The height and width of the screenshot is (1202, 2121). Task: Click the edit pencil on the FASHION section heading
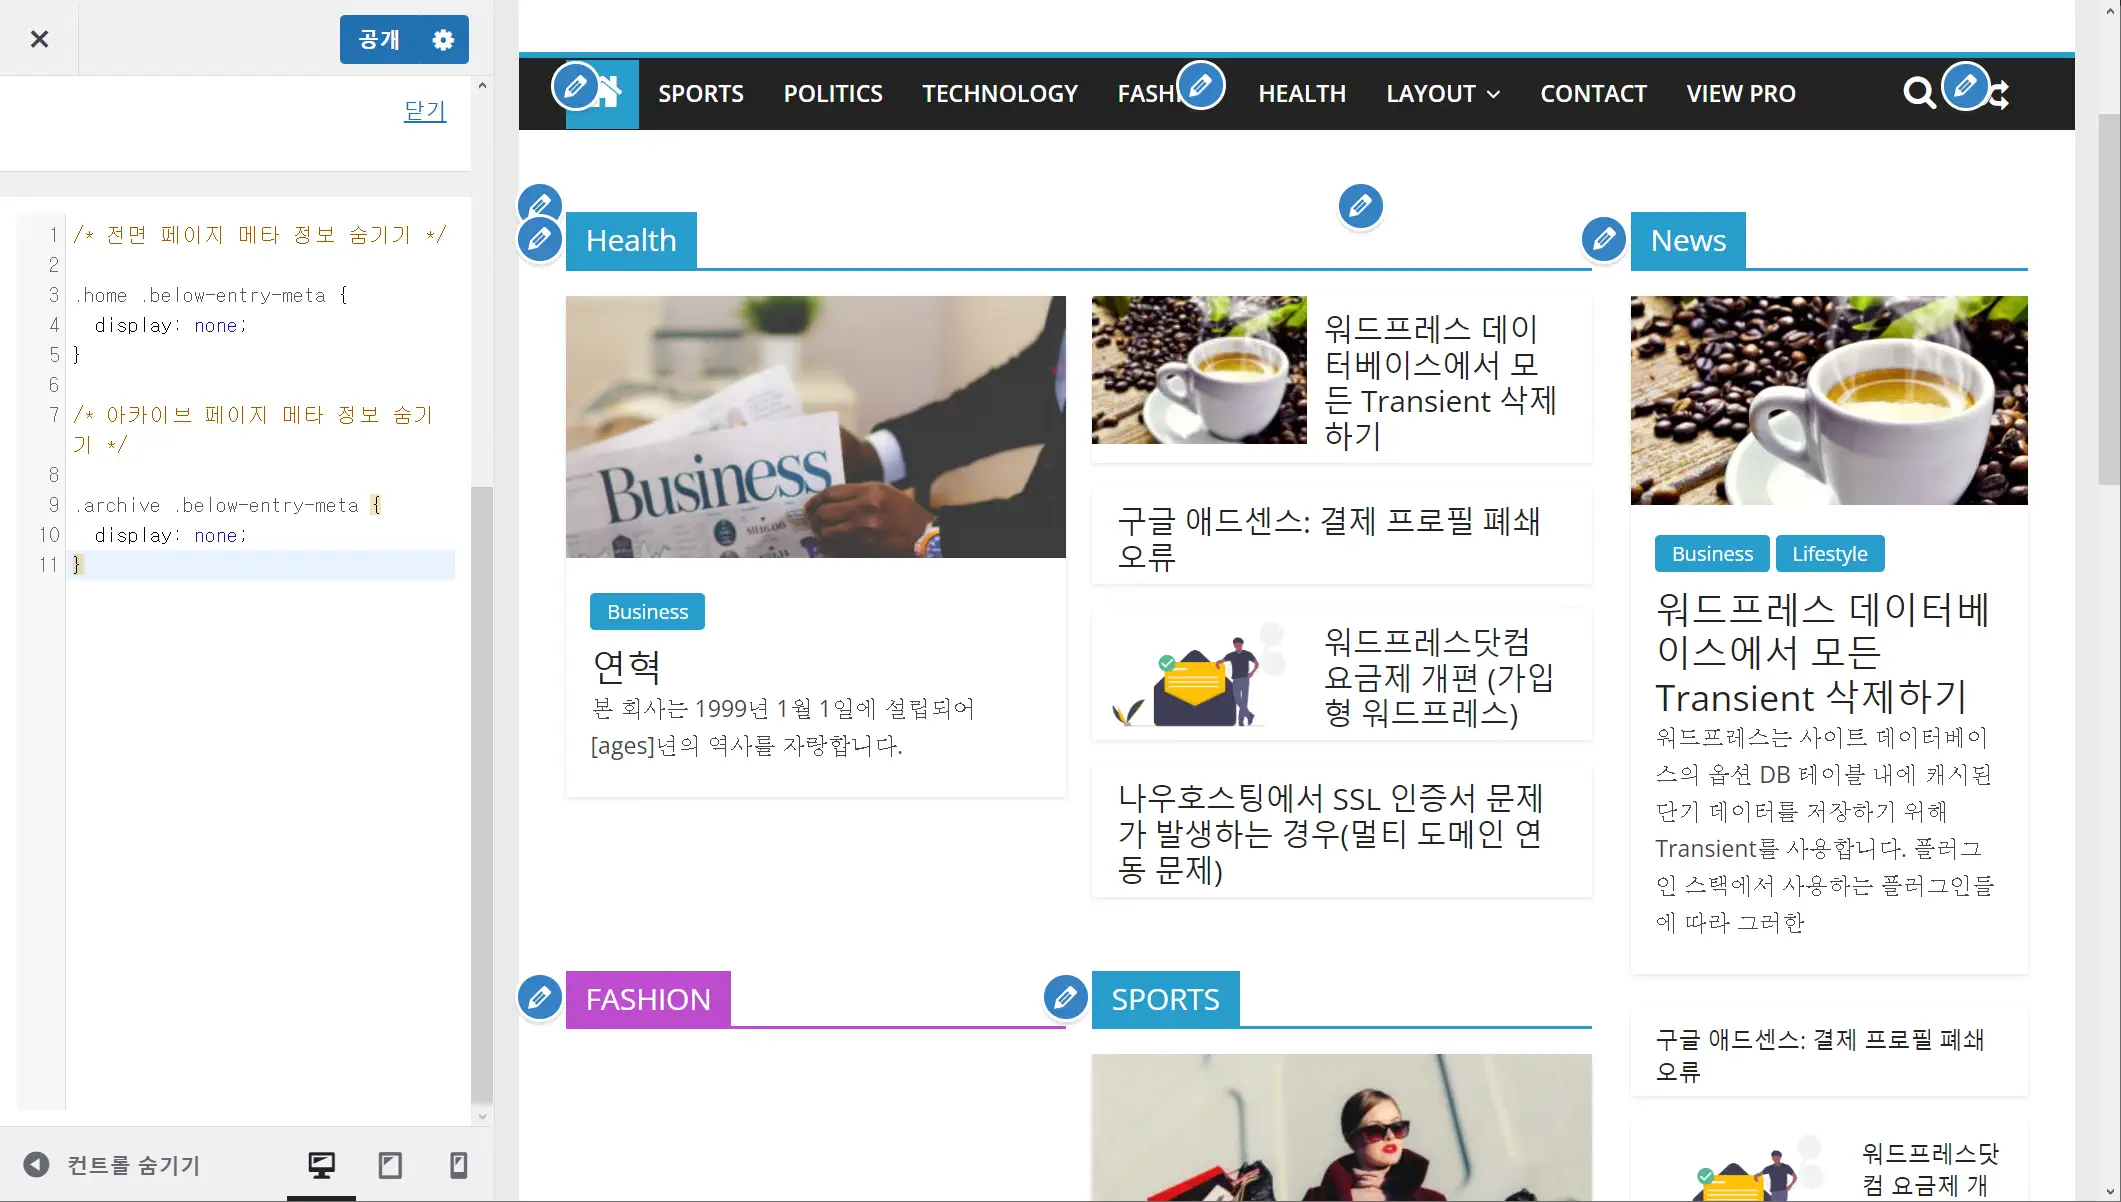coord(539,997)
